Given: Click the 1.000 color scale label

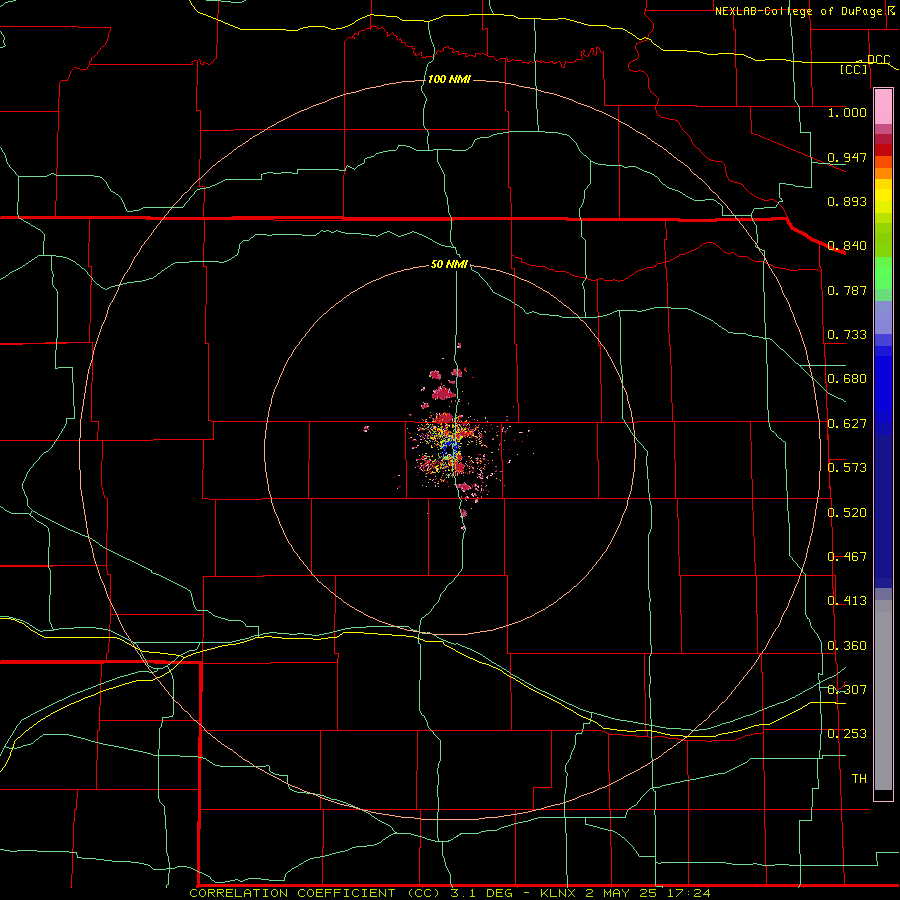Looking at the screenshot, I should click(847, 112).
